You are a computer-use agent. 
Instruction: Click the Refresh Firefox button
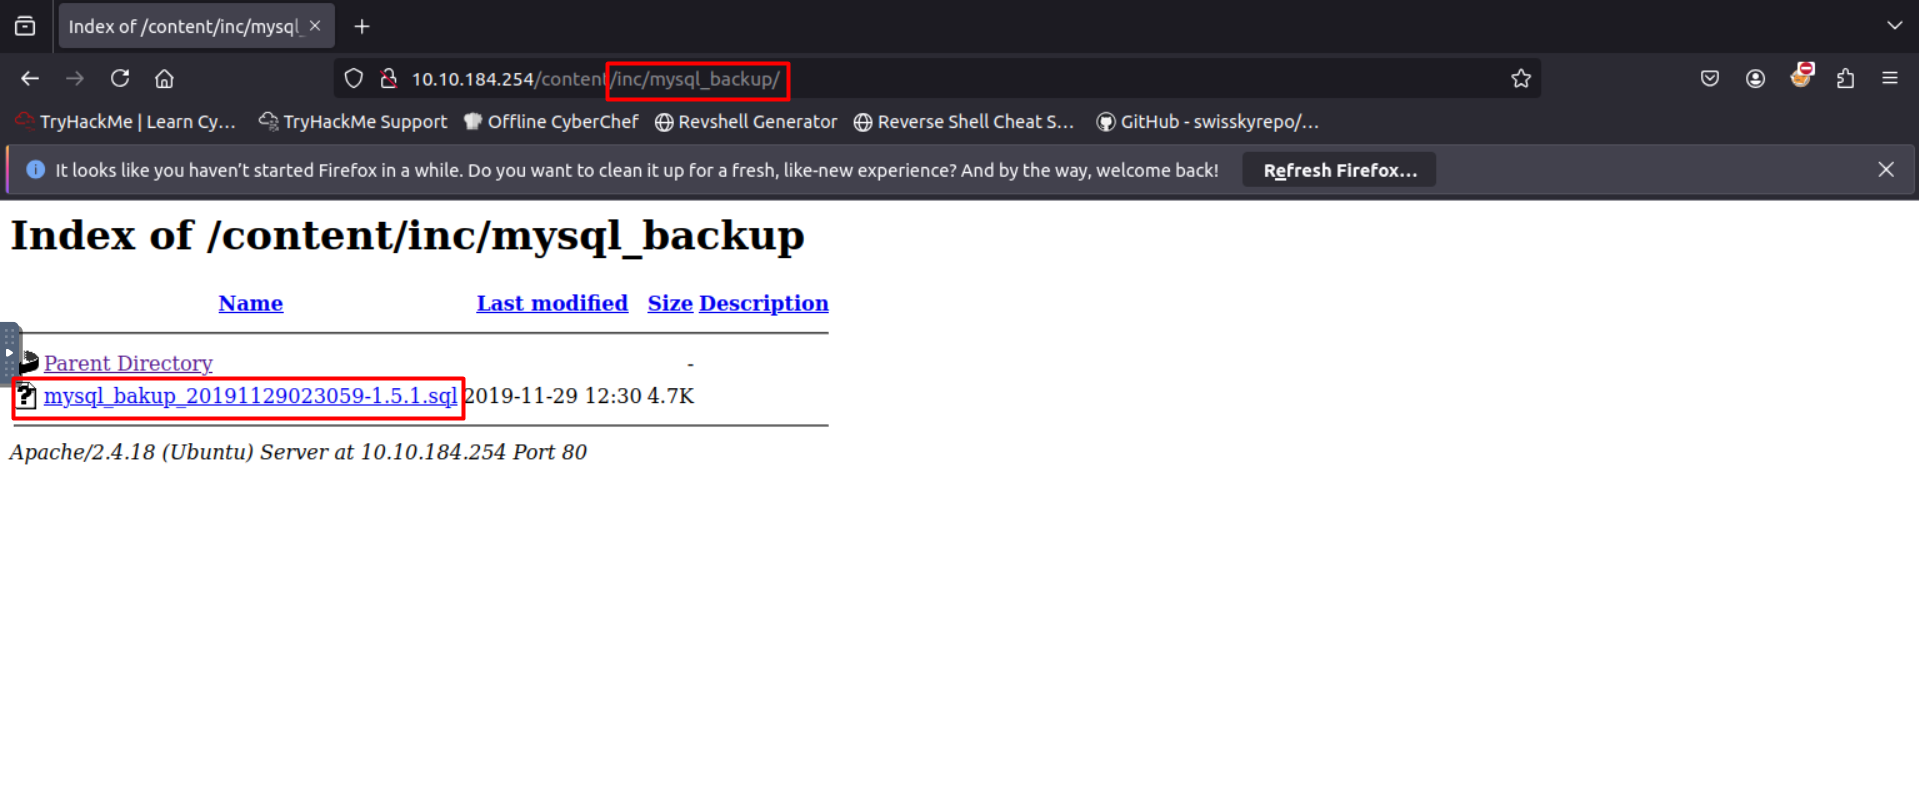pyautogui.click(x=1338, y=170)
